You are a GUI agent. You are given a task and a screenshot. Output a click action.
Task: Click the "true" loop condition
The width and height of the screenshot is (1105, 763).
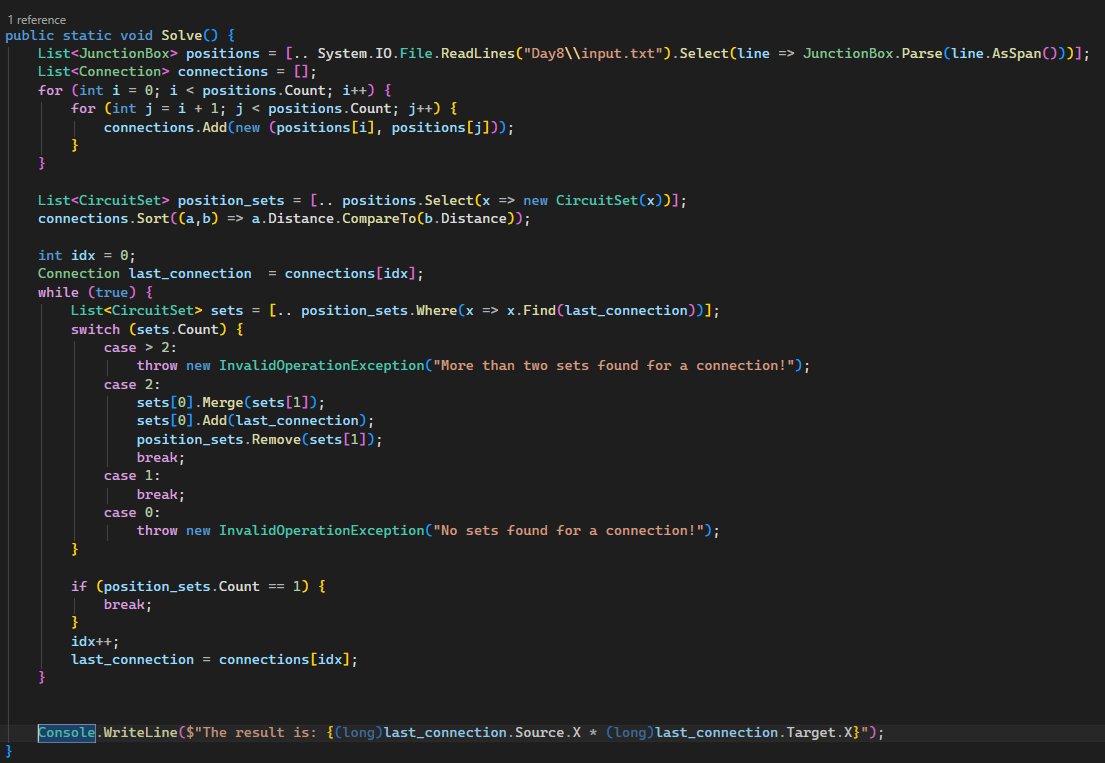(x=111, y=292)
